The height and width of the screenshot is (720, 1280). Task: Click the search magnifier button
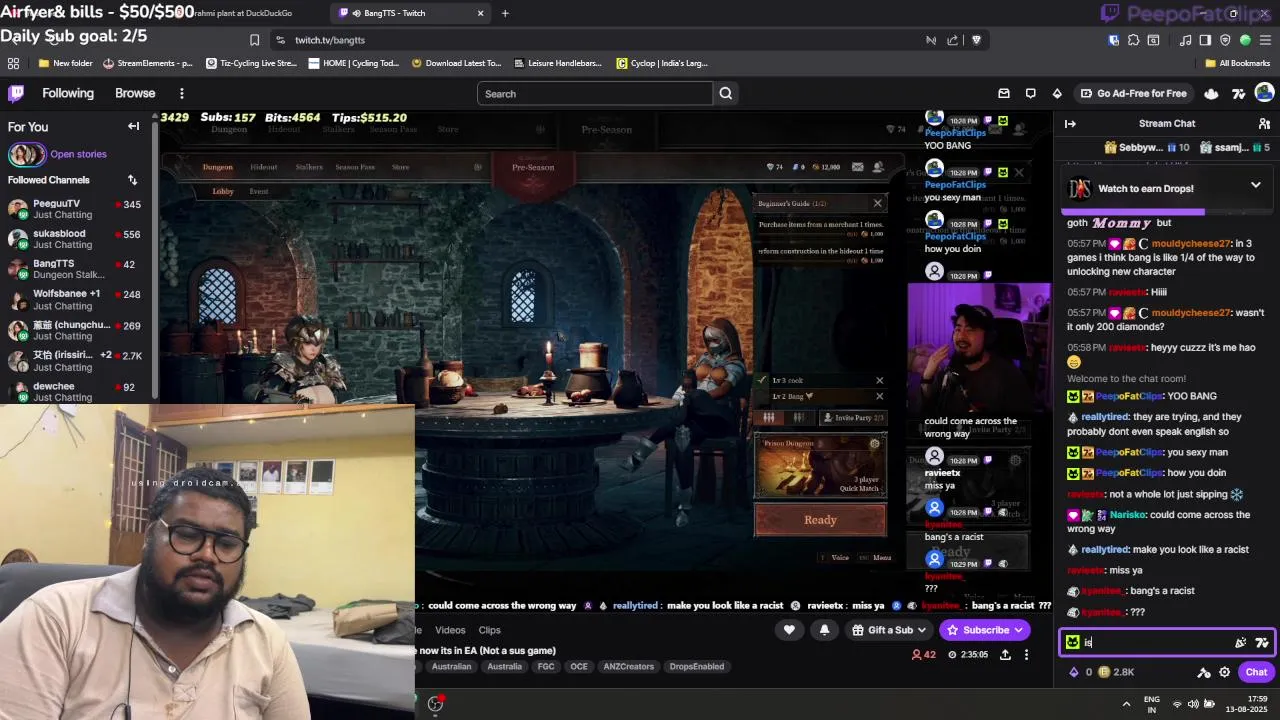tap(726, 94)
